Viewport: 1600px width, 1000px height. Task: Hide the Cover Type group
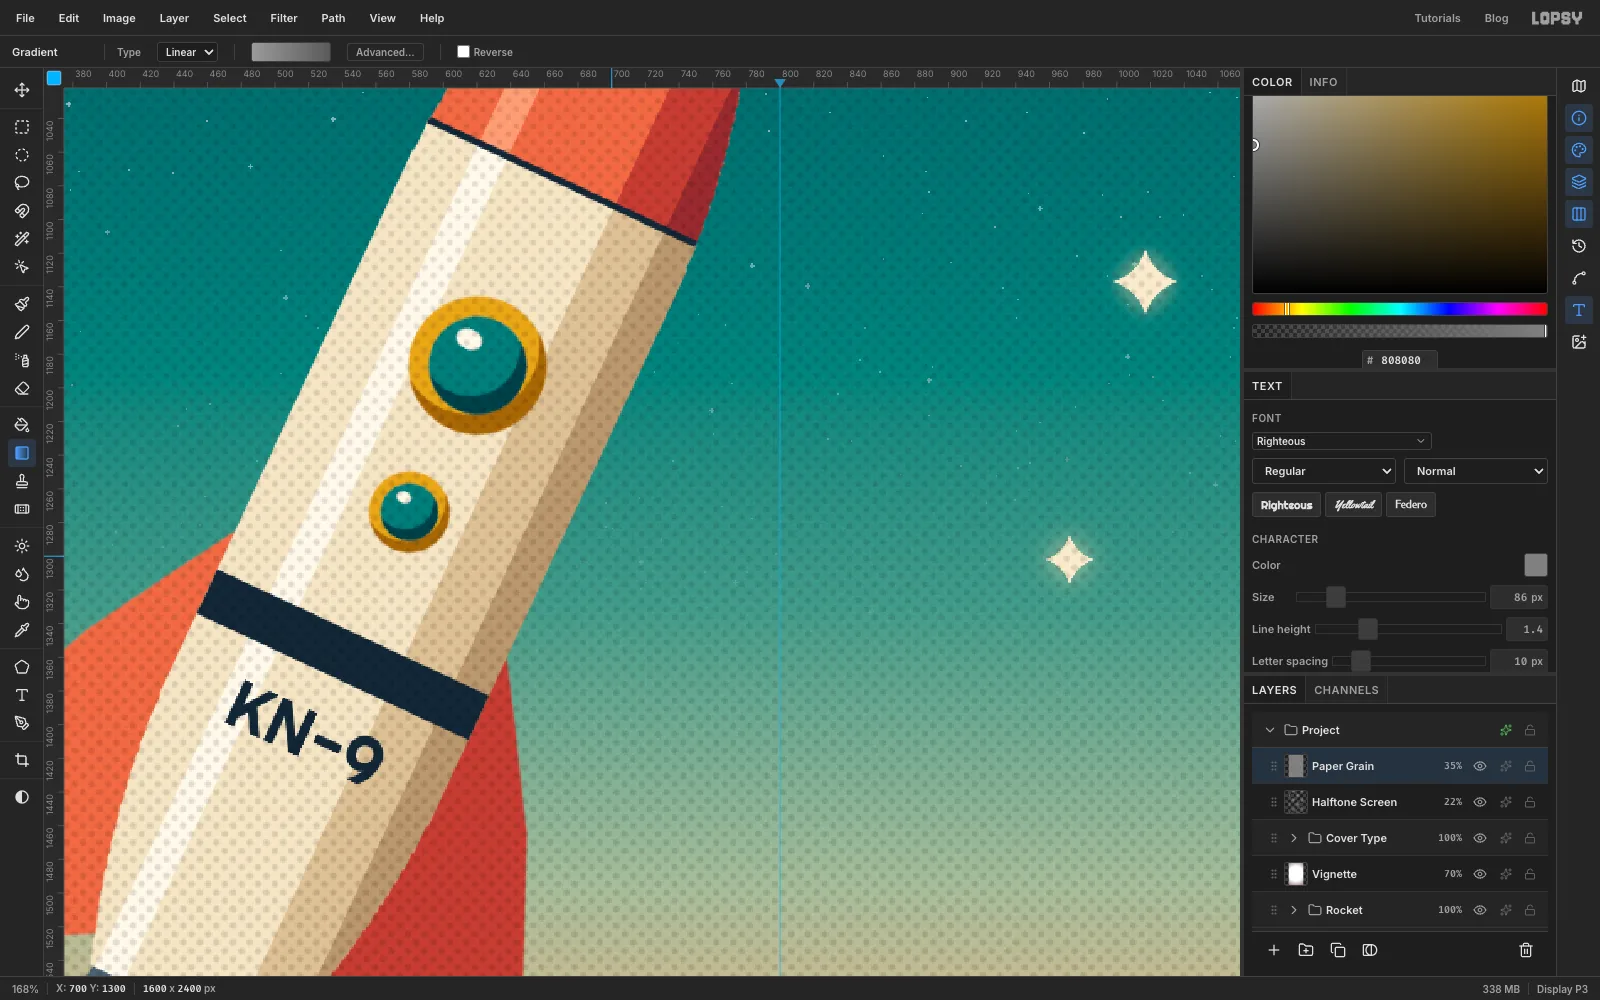(1480, 838)
